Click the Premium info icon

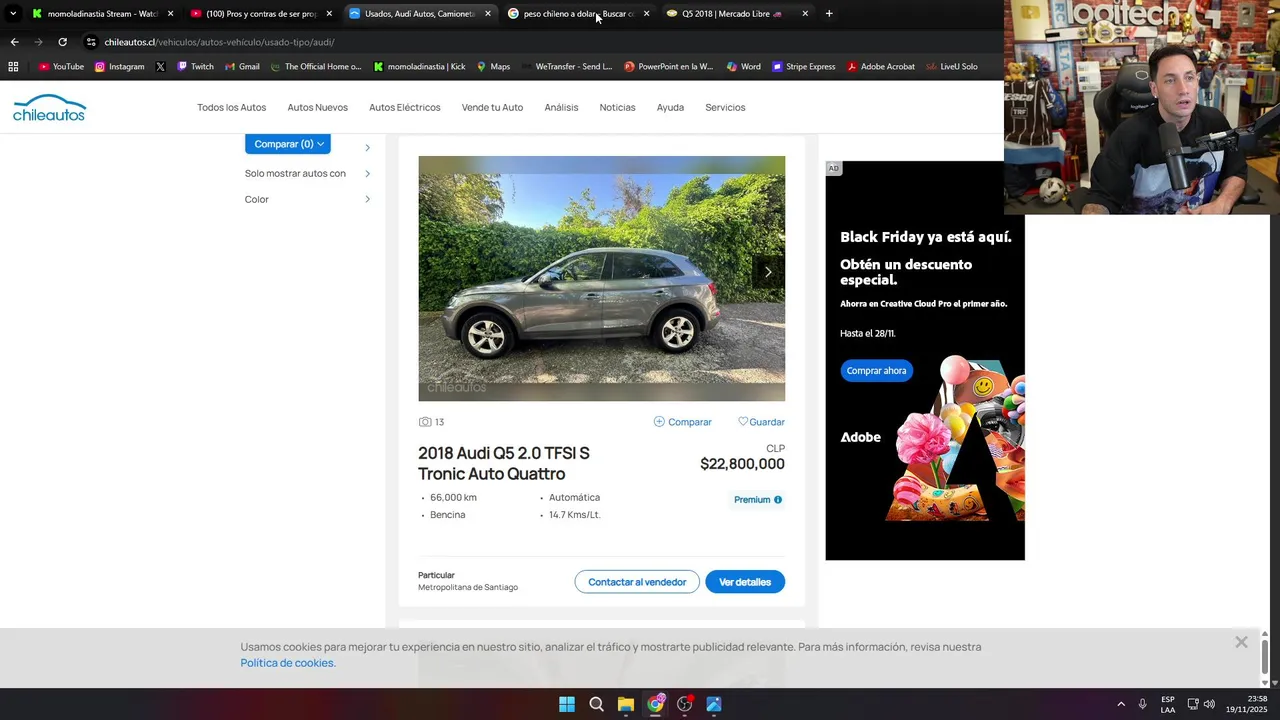(778, 499)
